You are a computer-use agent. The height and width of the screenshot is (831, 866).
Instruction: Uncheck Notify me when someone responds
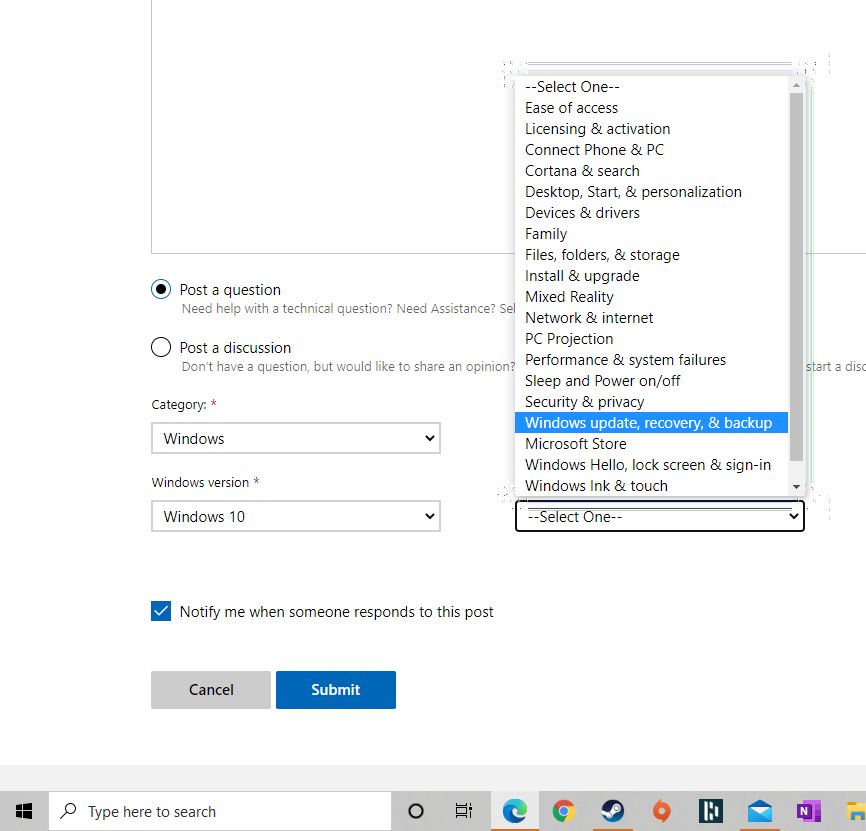[x=161, y=611]
